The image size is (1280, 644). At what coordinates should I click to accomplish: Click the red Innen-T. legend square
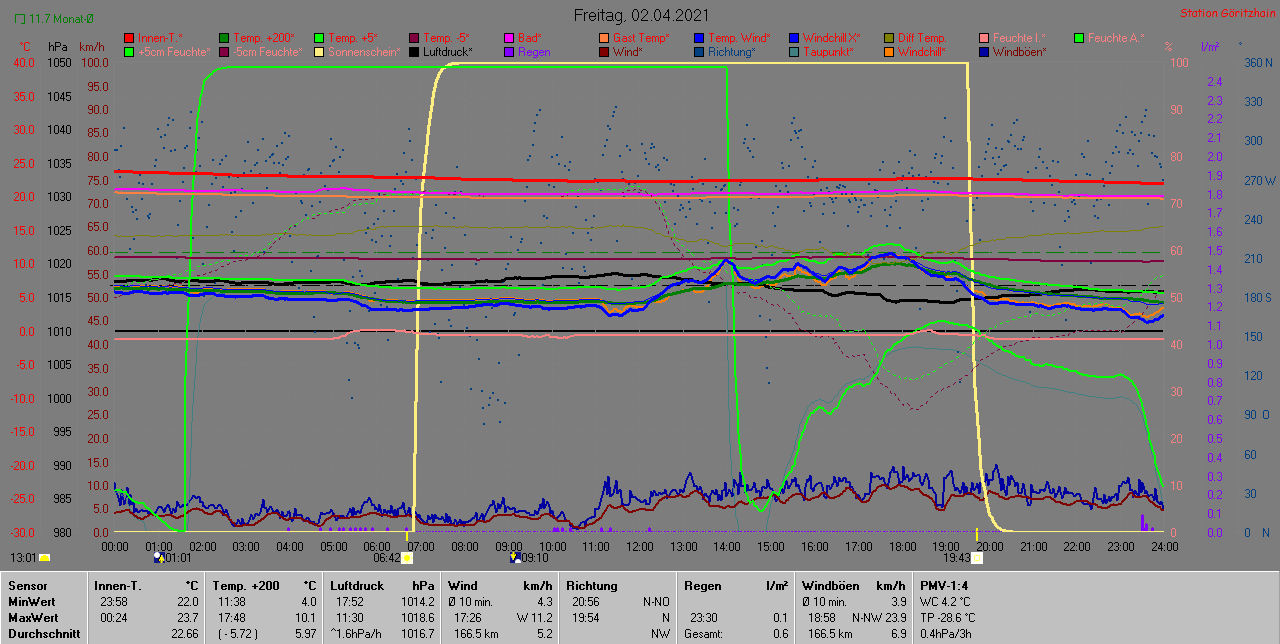tap(129, 38)
